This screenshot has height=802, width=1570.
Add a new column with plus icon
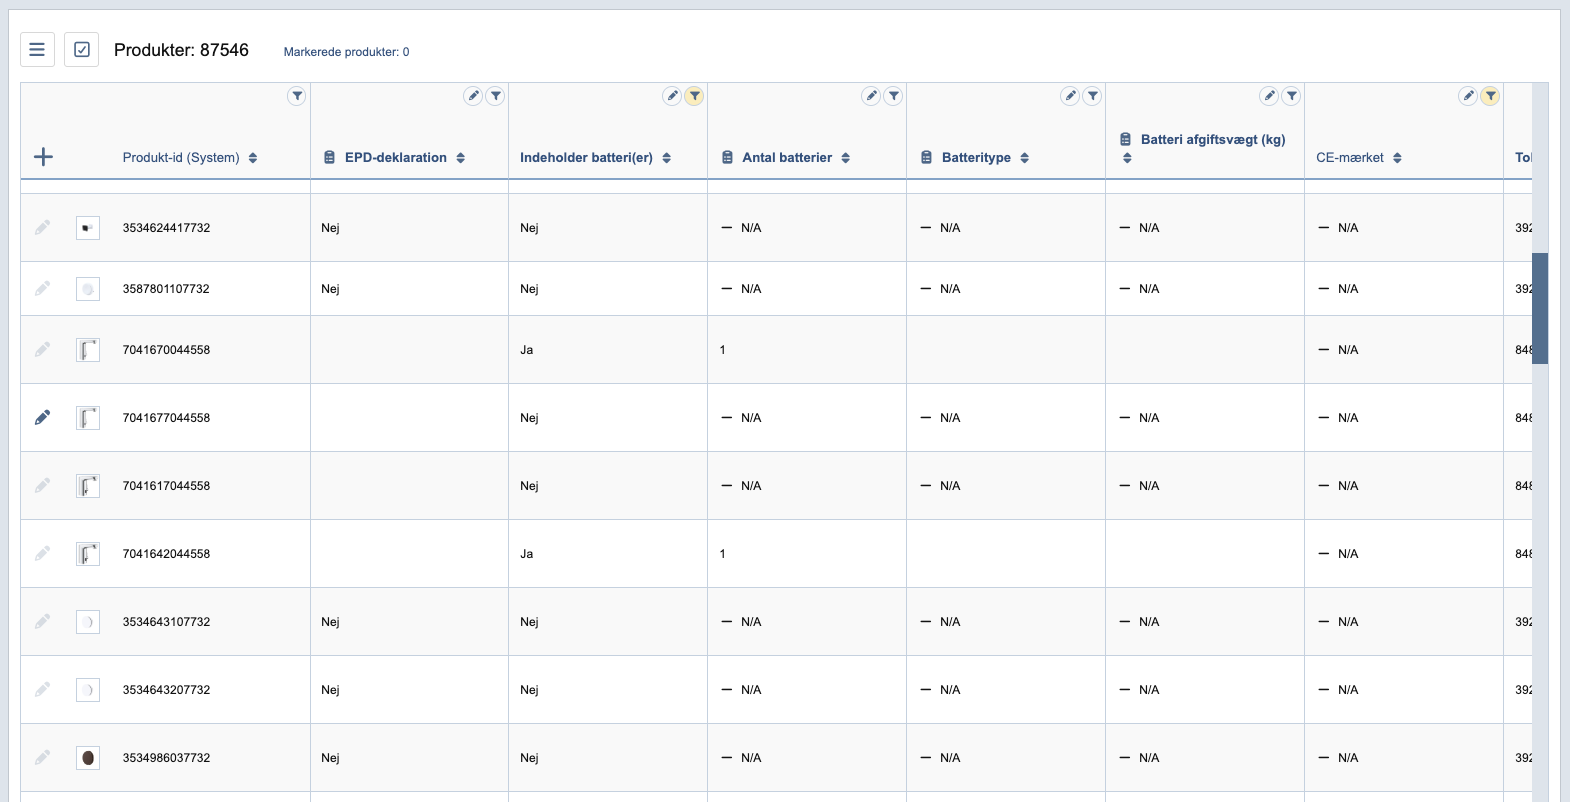[43, 157]
